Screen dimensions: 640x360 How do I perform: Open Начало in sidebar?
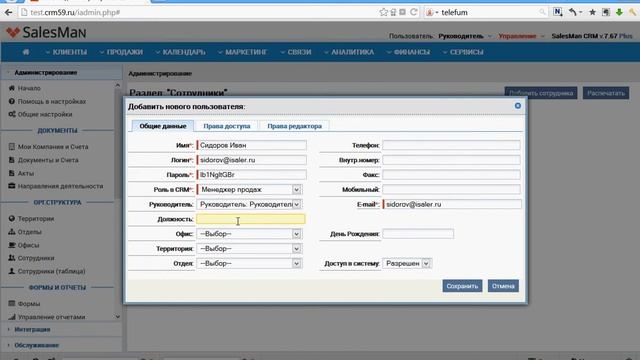click(x=29, y=88)
